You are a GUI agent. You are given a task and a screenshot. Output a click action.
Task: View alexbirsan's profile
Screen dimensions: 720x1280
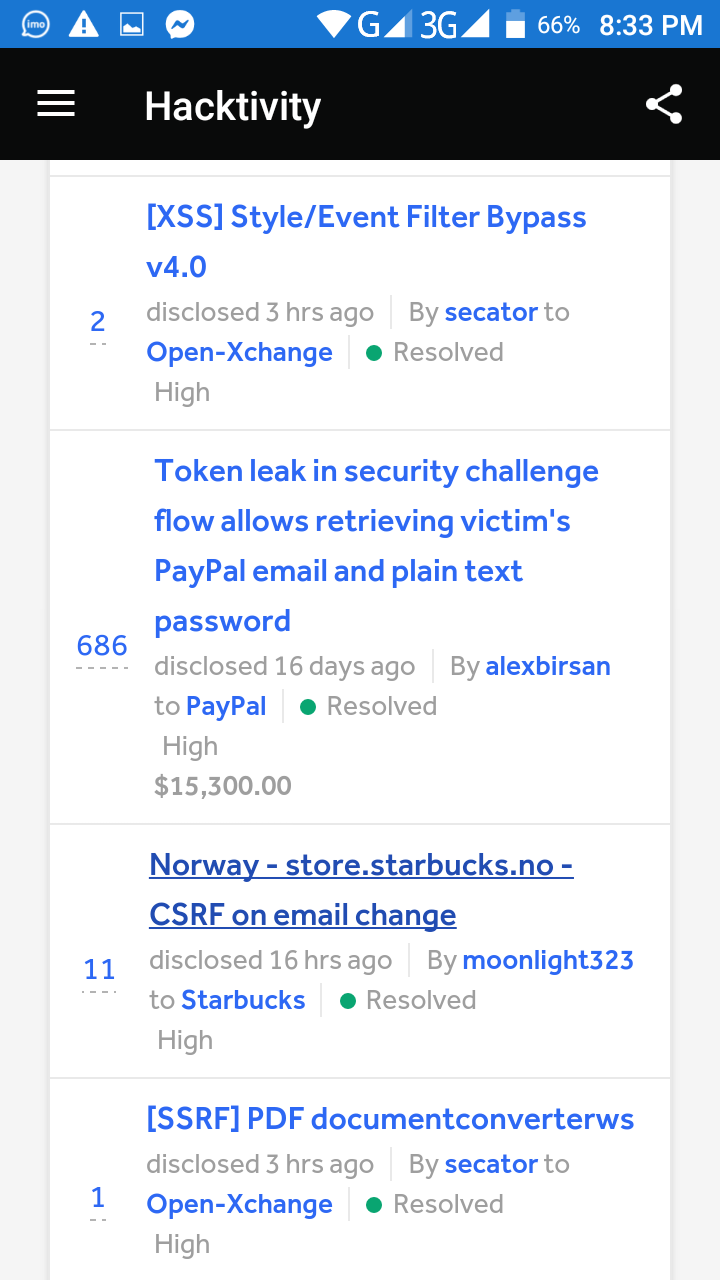pyautogui.click(x=548, y=666)
